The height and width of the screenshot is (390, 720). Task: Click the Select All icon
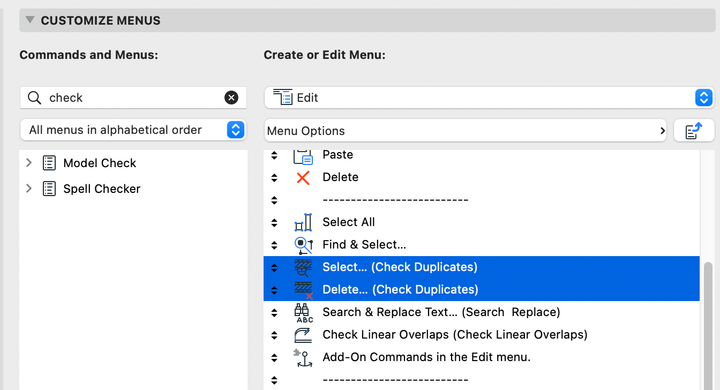point(303,222)
